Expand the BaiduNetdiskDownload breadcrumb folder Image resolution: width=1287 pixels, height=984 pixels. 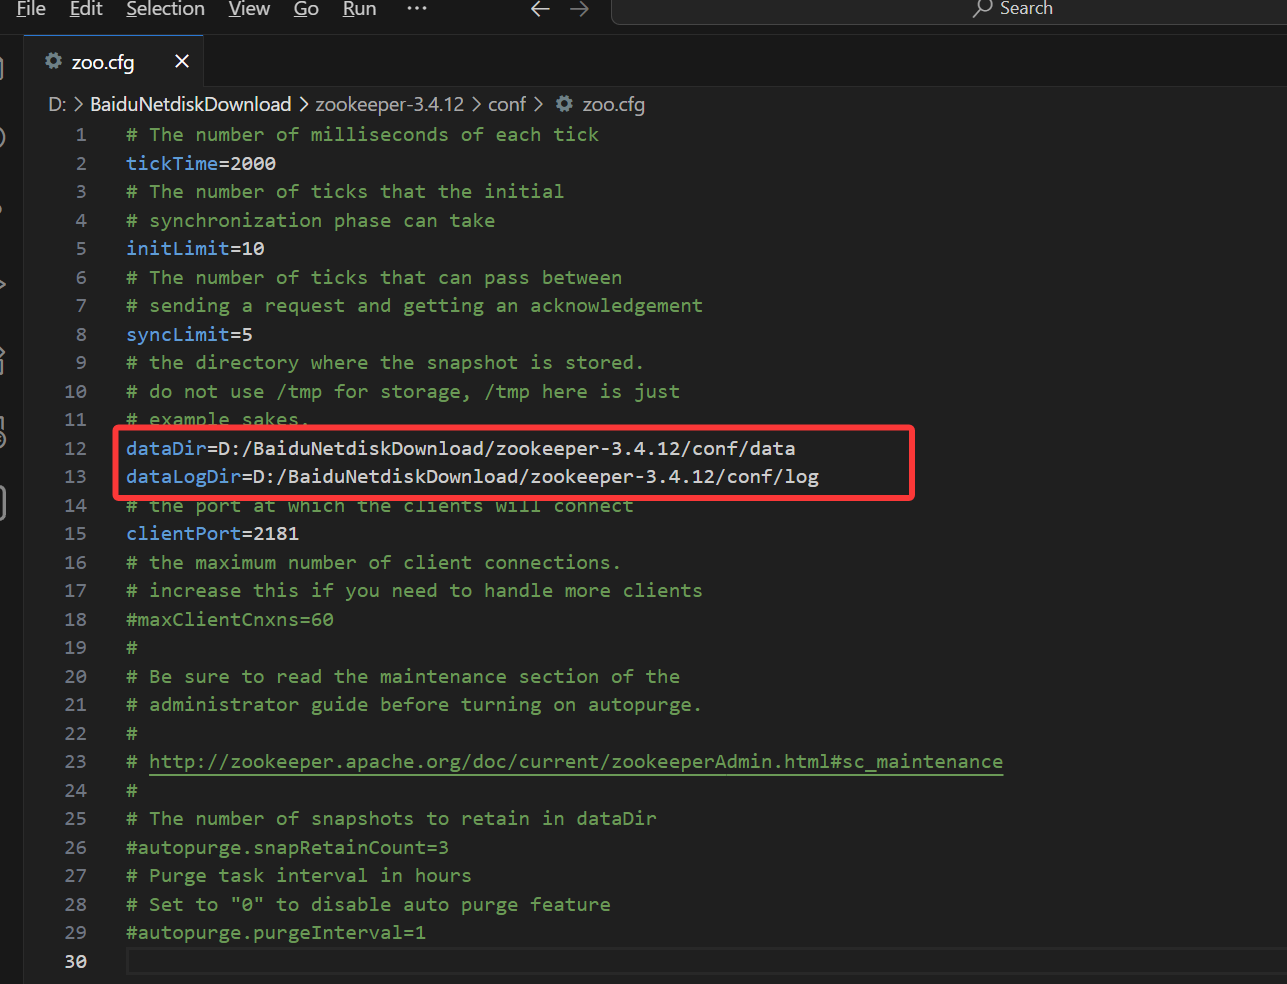(x=190, y=105)
